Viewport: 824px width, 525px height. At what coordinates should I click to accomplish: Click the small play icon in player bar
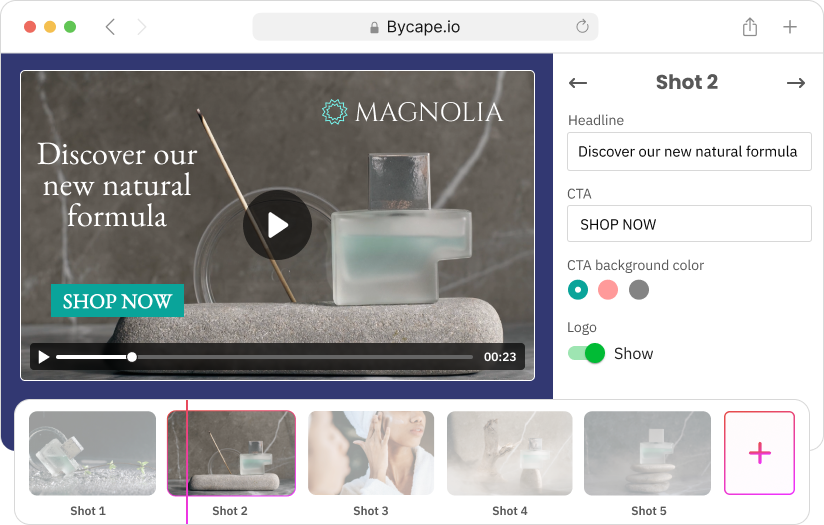(44, 357)
